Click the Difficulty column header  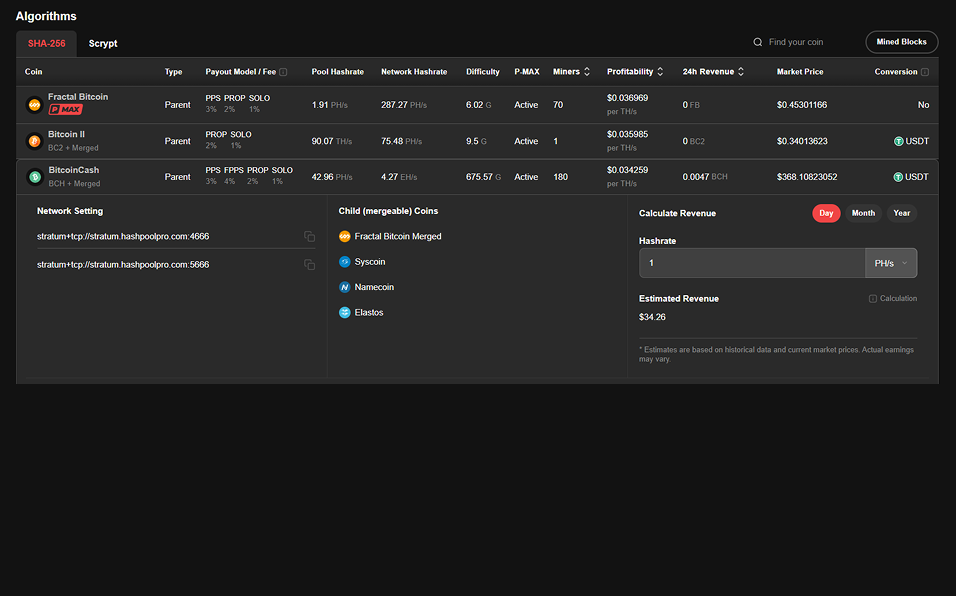[x=482, y=72]
